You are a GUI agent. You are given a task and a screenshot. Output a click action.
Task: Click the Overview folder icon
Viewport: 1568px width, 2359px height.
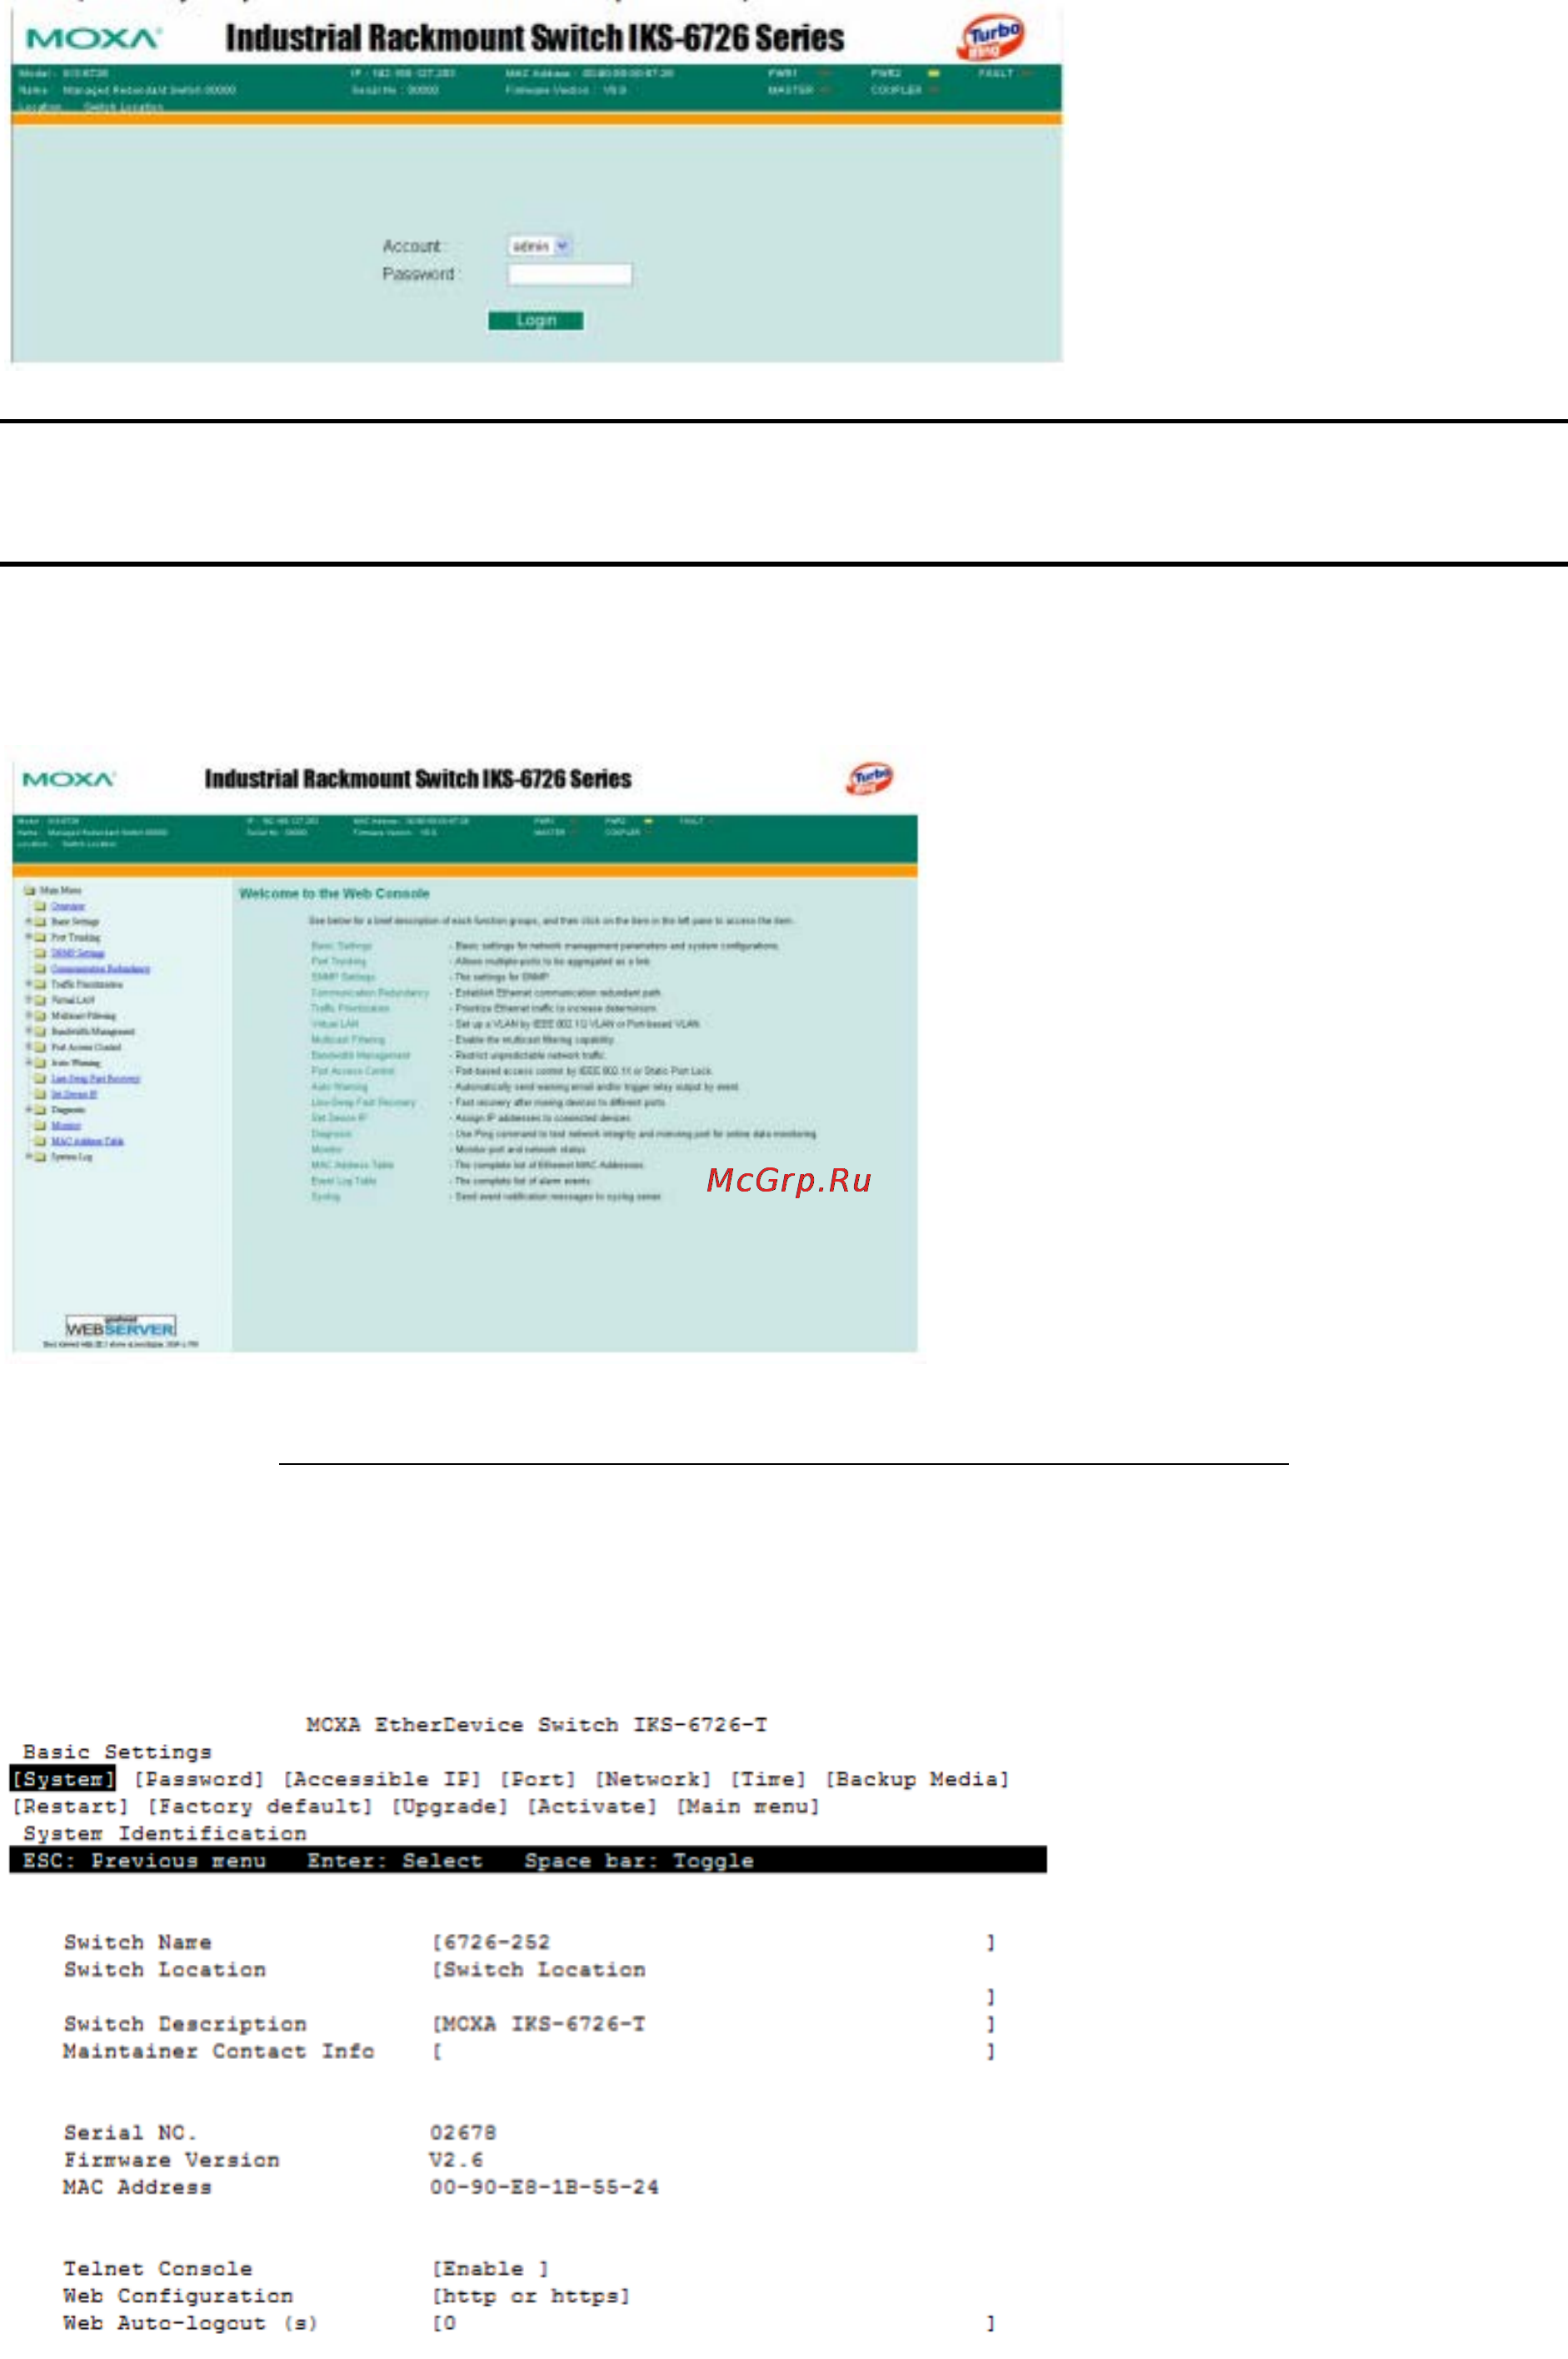41,906
